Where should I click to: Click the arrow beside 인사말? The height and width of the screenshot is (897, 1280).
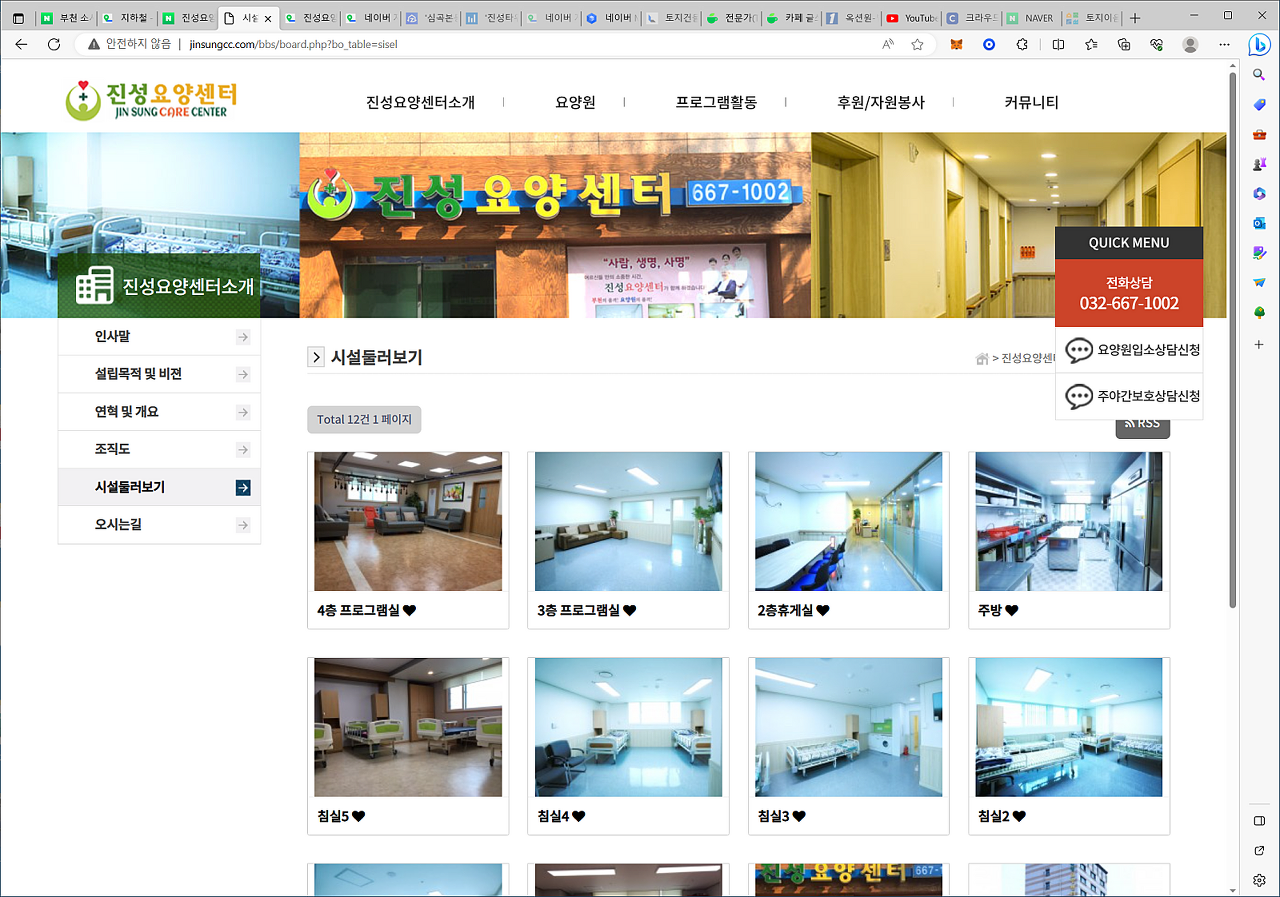(x=242, y=337)
